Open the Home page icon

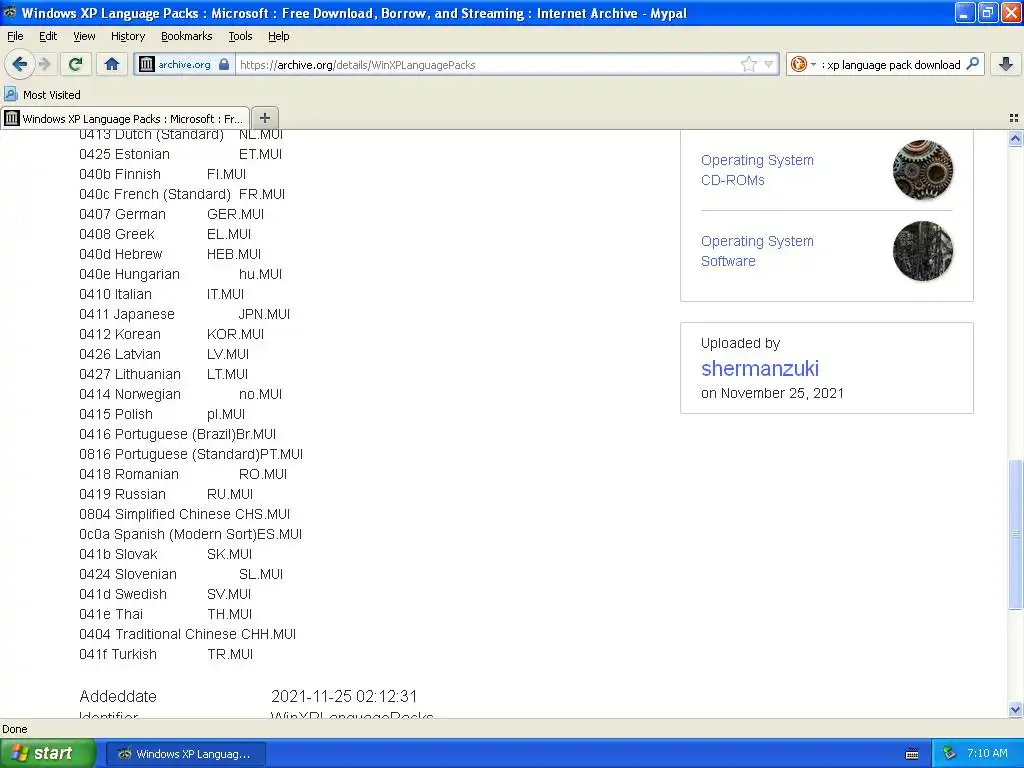pos(112,64)
